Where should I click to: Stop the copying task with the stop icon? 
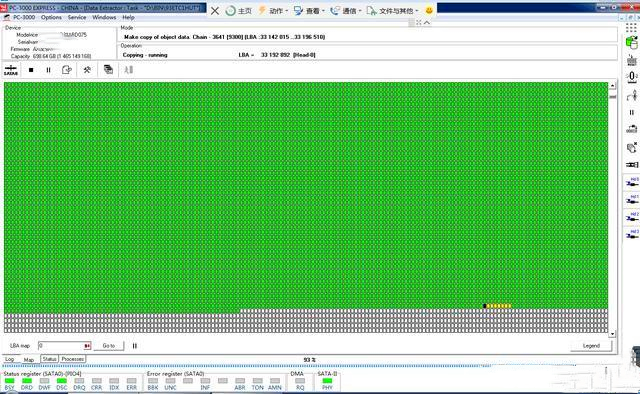point(31,70)
